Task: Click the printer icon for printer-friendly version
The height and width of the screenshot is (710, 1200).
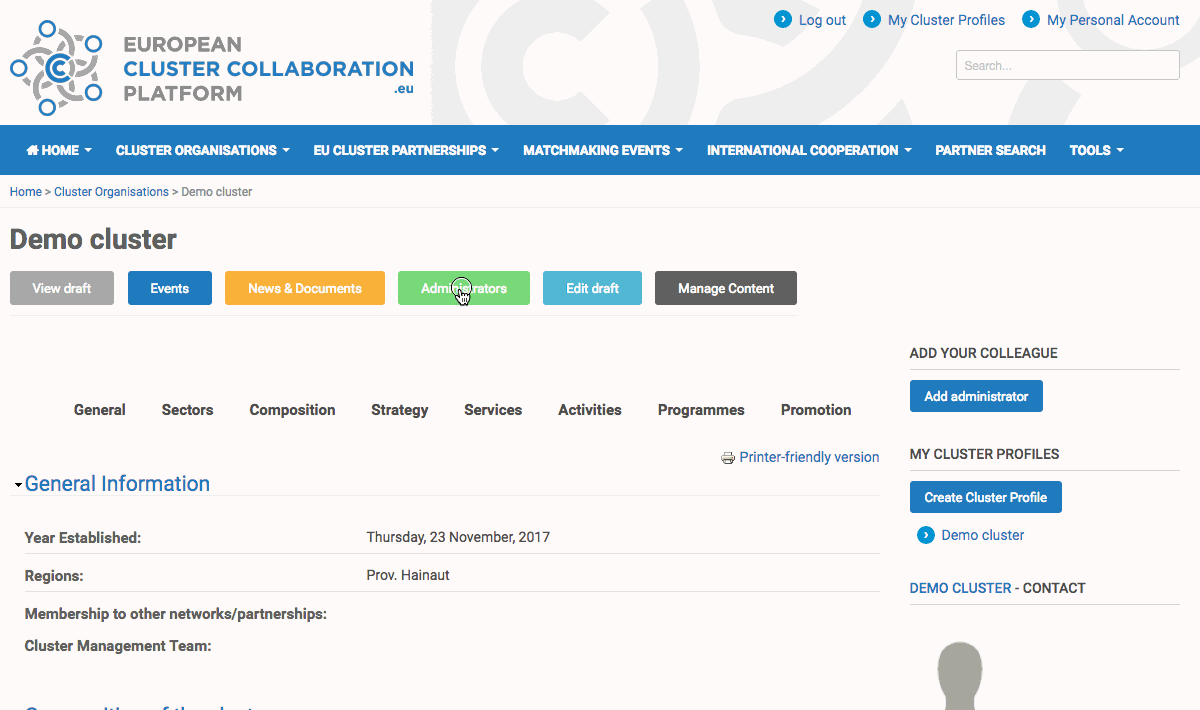Action: pos(728,458)
